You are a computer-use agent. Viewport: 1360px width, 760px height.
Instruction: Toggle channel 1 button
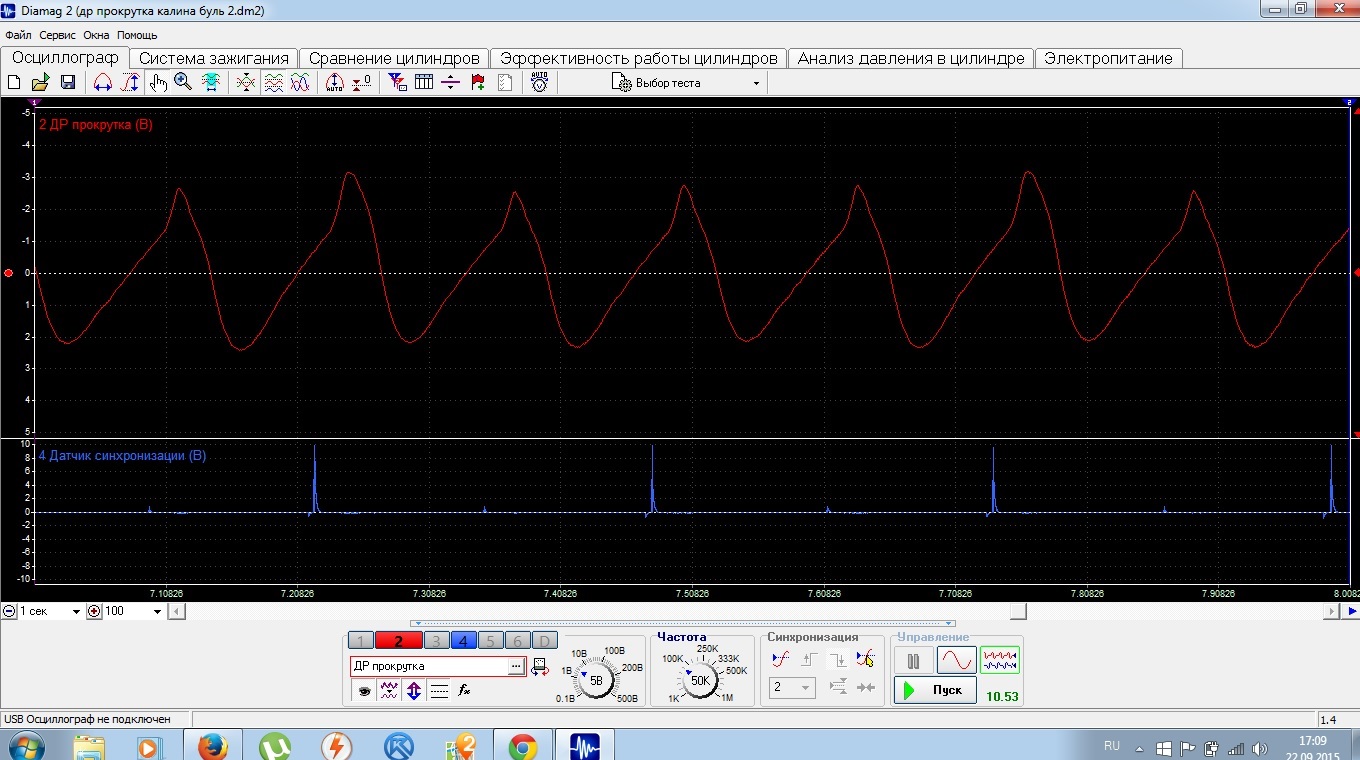tap(361, 641)
